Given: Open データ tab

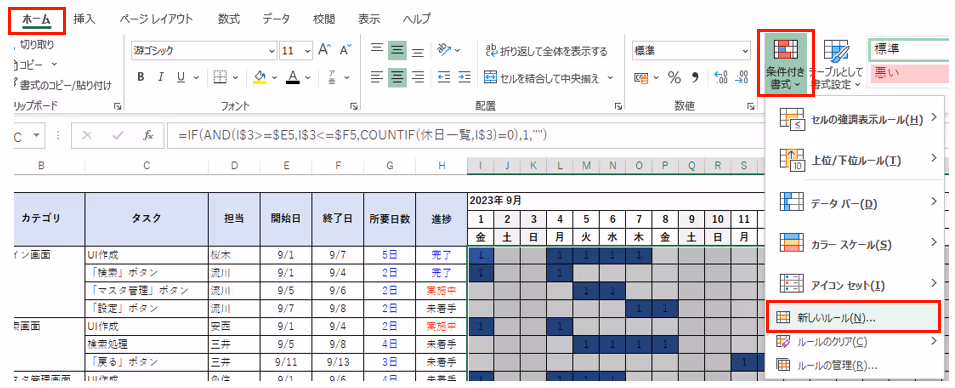Looking at the screenshot, I should pyautogui.click(x=276, y=19).
